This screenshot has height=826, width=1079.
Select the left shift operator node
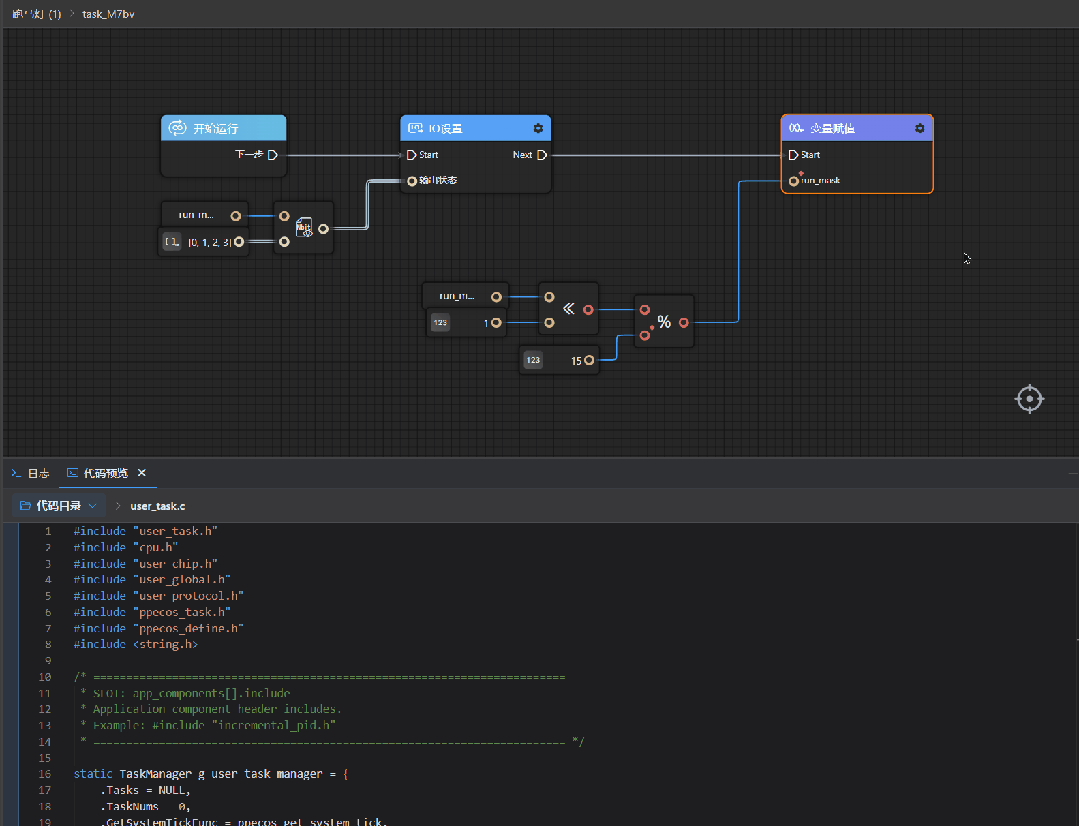click(x=568, y=308)
